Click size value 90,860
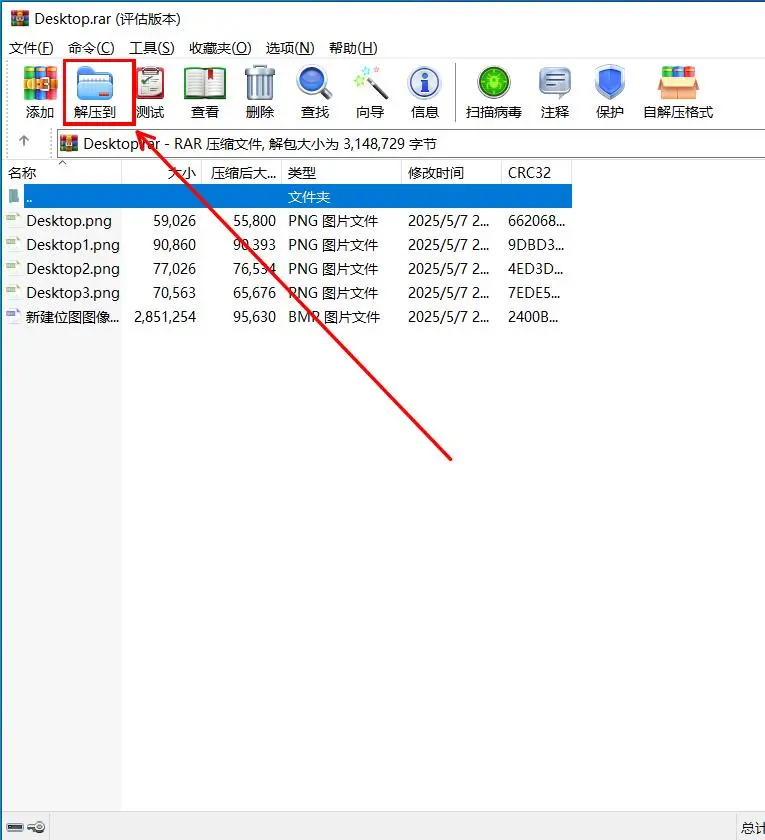The height and width of the screenshot is (840, 765). coord(174,245)
